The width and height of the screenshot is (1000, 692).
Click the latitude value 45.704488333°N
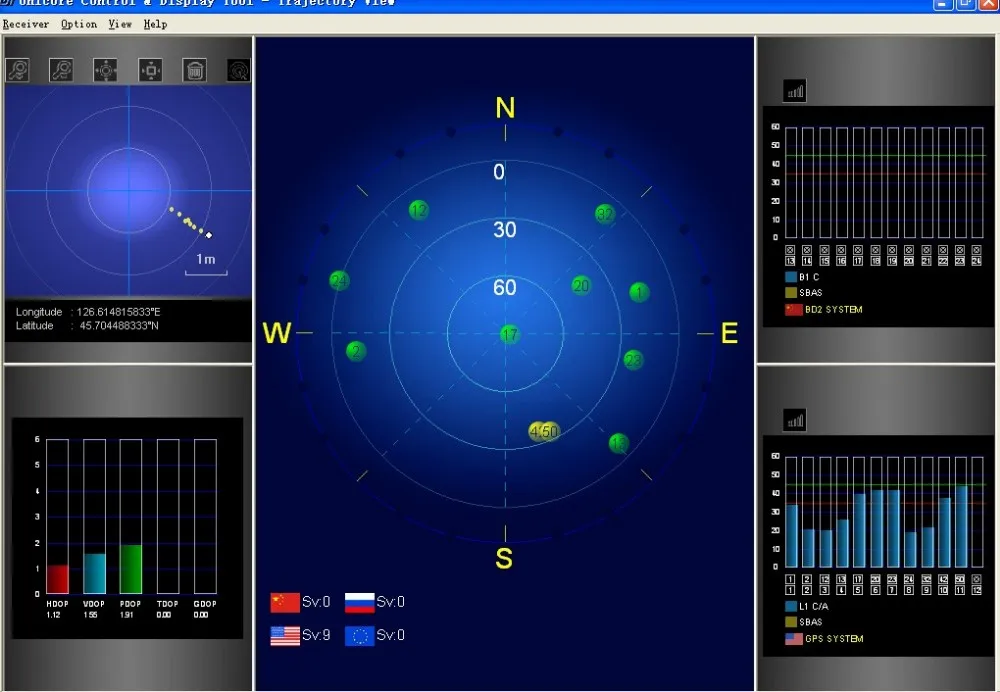119,326
